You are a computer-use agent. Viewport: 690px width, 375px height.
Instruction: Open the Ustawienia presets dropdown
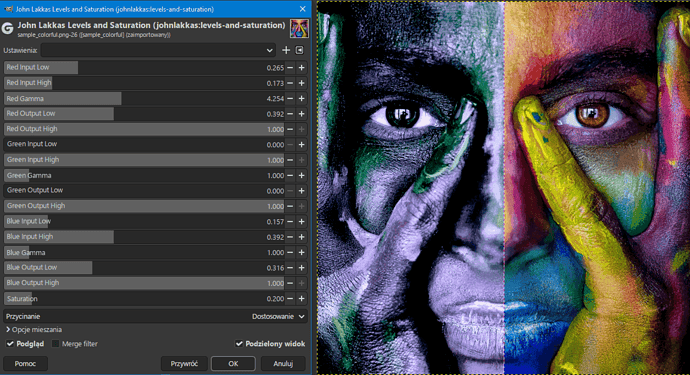click(x=158, y=50)
